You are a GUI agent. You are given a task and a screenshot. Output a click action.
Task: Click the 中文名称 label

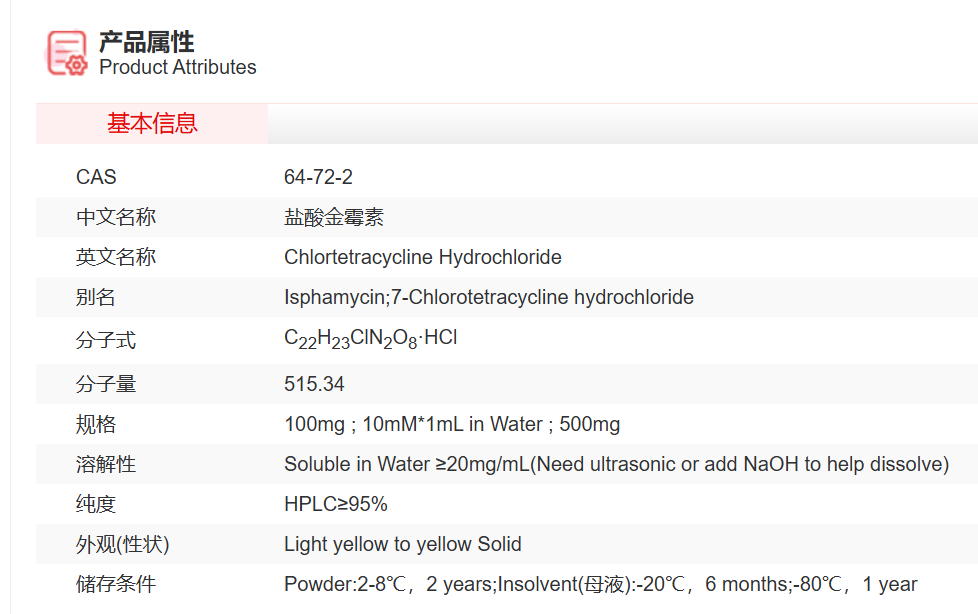coord(116,217)
